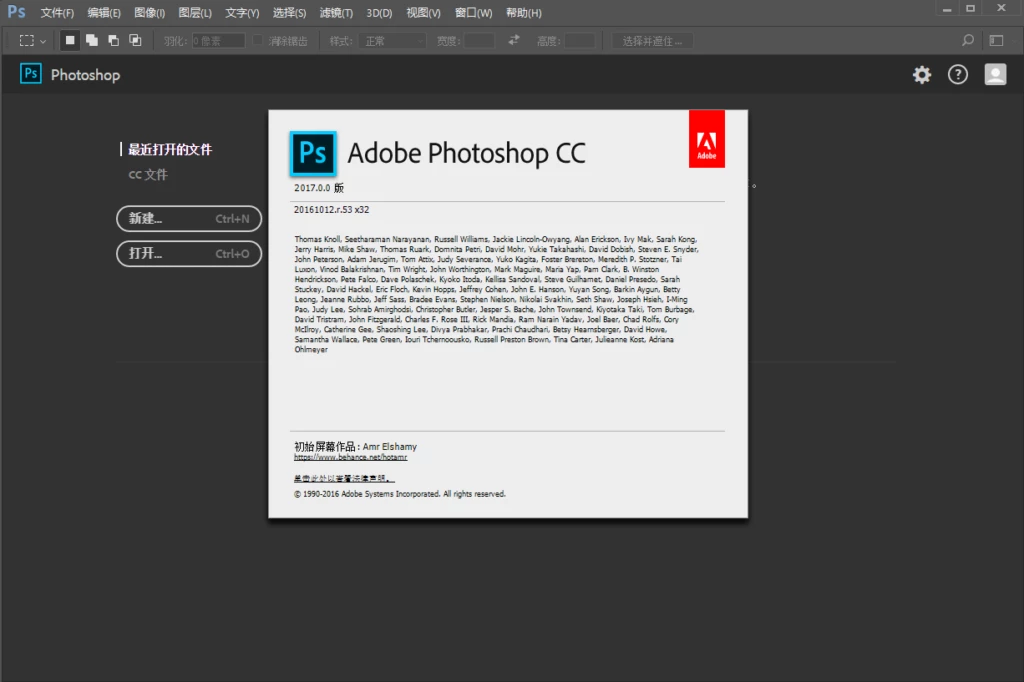The width and height of the screenshot is (1024, 682).
Task: Select the Subtract from Selection icon
Action: (x=114, y=41)
